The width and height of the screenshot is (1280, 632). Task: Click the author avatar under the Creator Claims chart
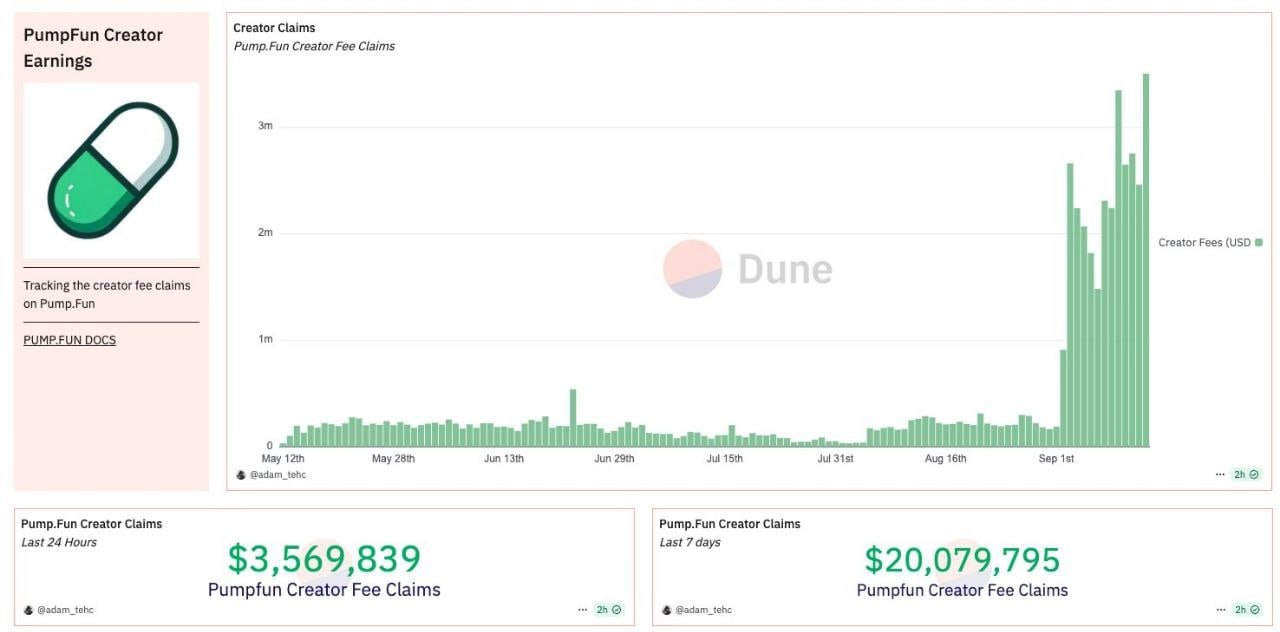point(240,474)
